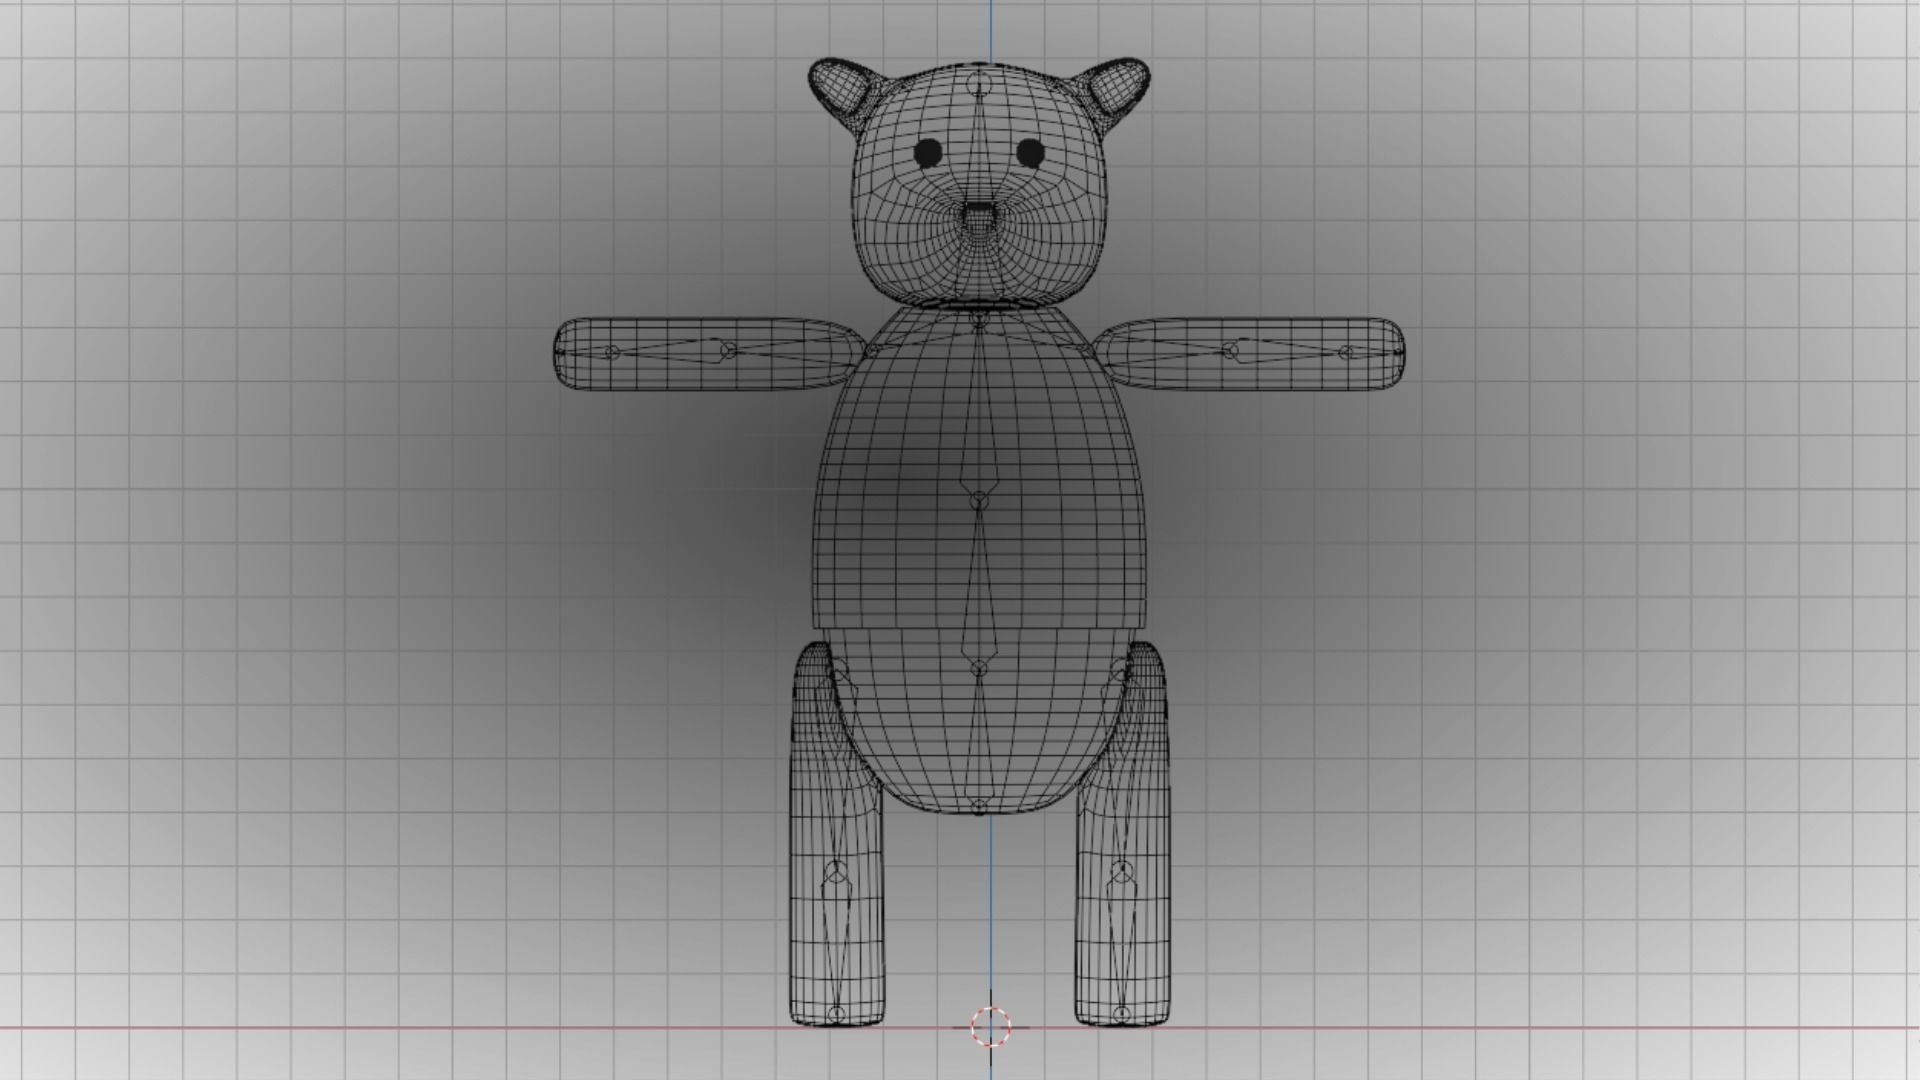The image size is (1920, 1080).
Task: Select knee joint of the right-side leg
Action: pos(1122,872)
